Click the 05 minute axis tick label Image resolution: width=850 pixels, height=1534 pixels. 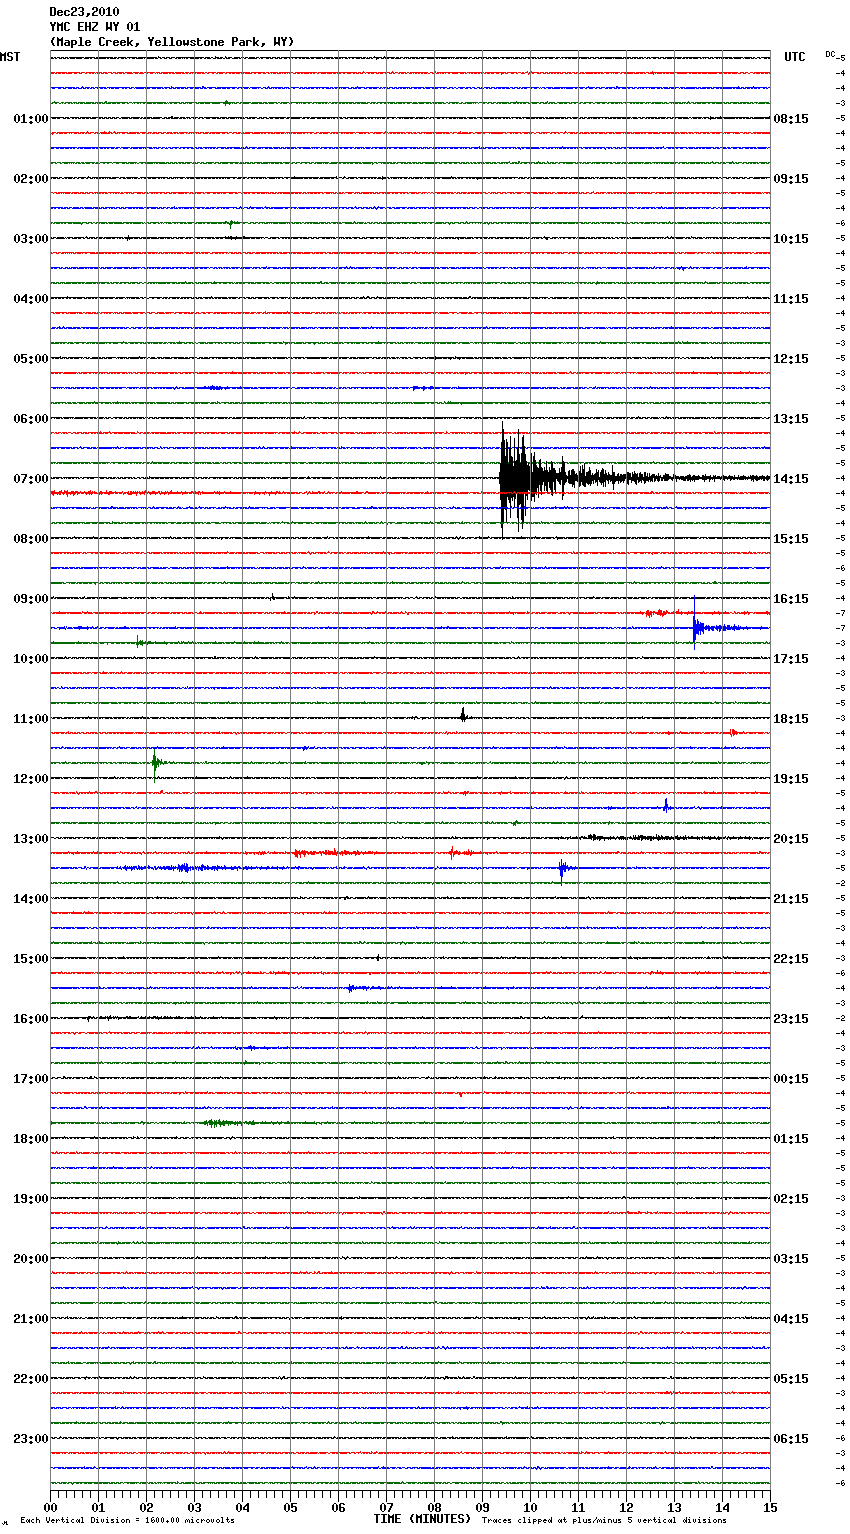(290, 1507)
